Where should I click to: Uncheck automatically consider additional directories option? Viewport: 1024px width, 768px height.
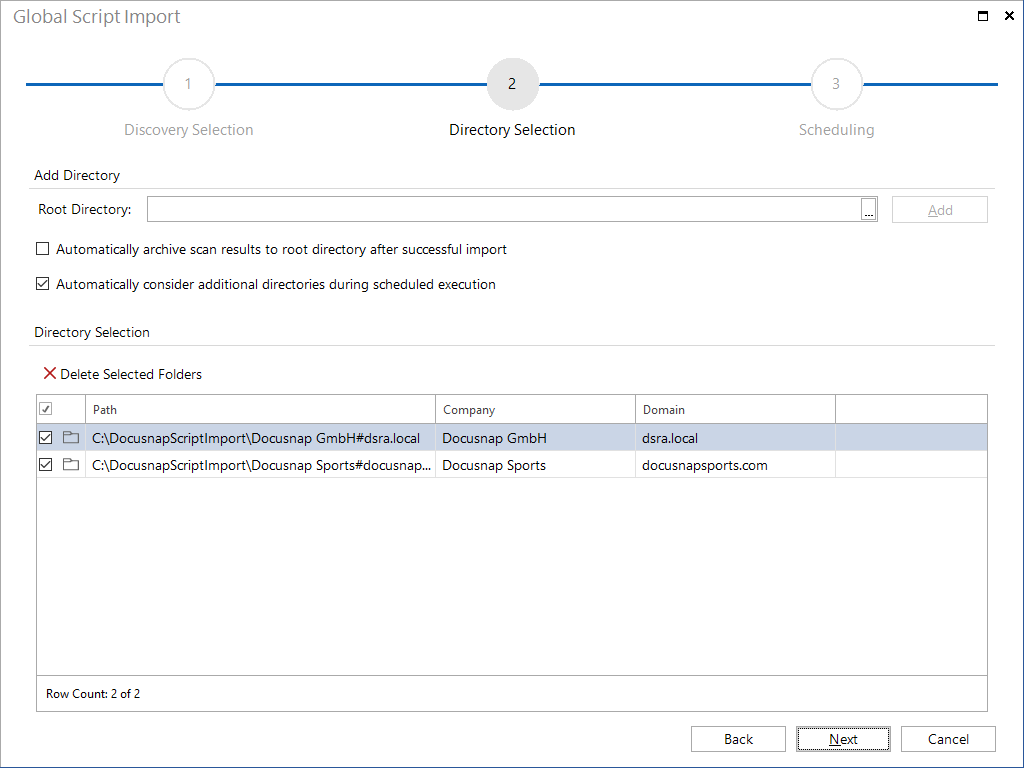42,284
